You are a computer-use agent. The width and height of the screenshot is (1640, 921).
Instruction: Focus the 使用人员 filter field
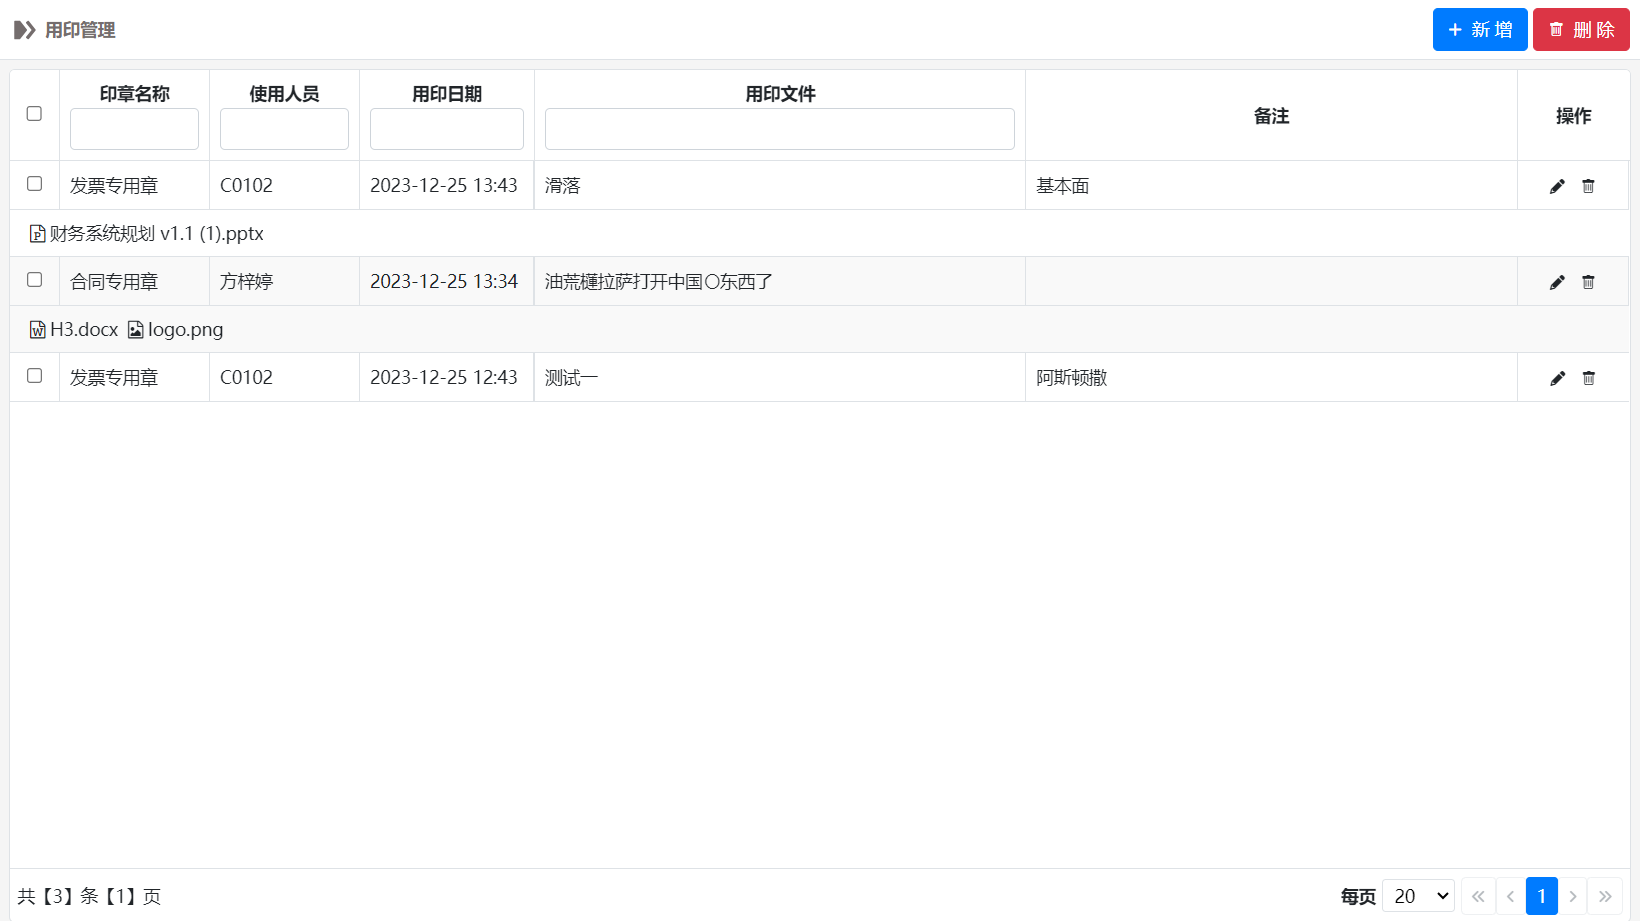284,129
